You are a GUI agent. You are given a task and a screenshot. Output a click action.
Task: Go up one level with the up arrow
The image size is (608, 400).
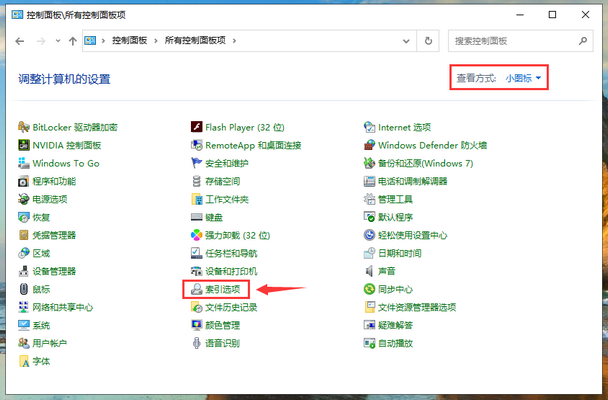[x=73, y=41]
